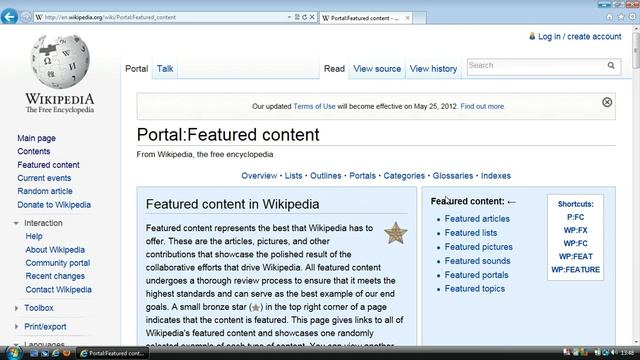The image size is (640, 360).
Task: Open Featured articles link
Action: [x=477, y=218]
